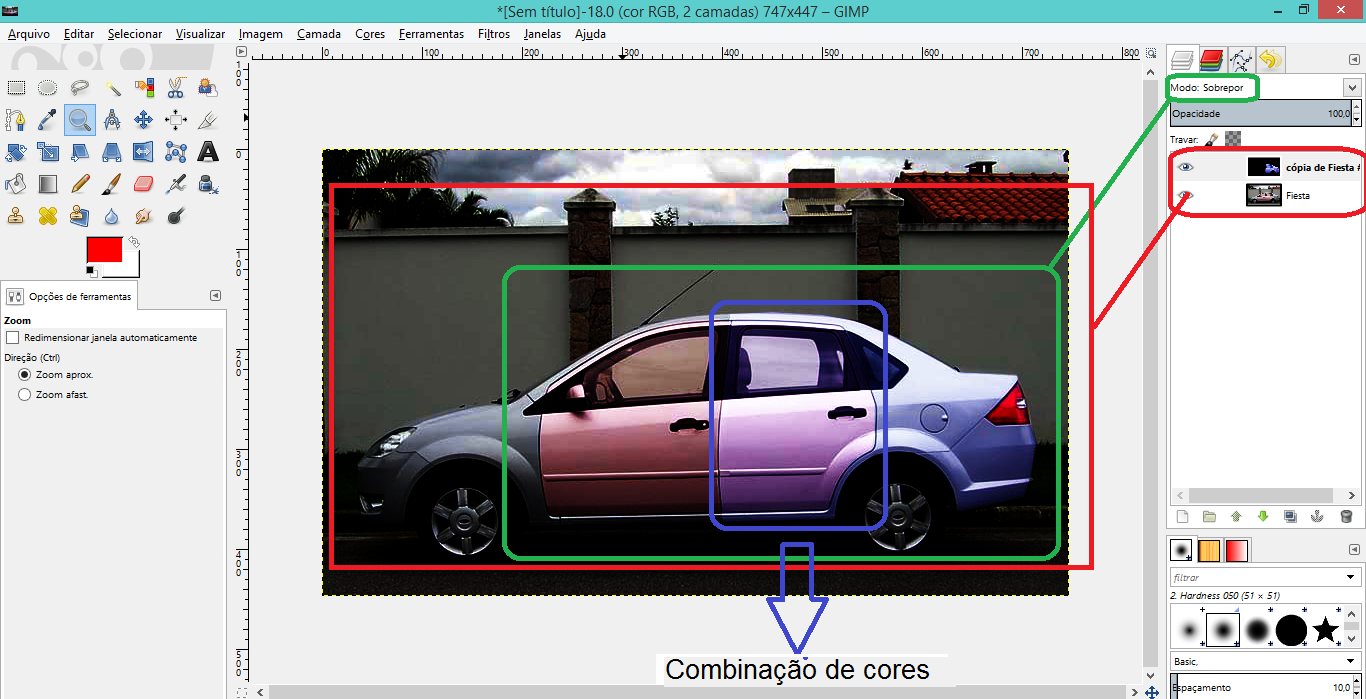Delete layer using the trash icon
This screenshot has width=1366, height=699.
coord(1346,517)
